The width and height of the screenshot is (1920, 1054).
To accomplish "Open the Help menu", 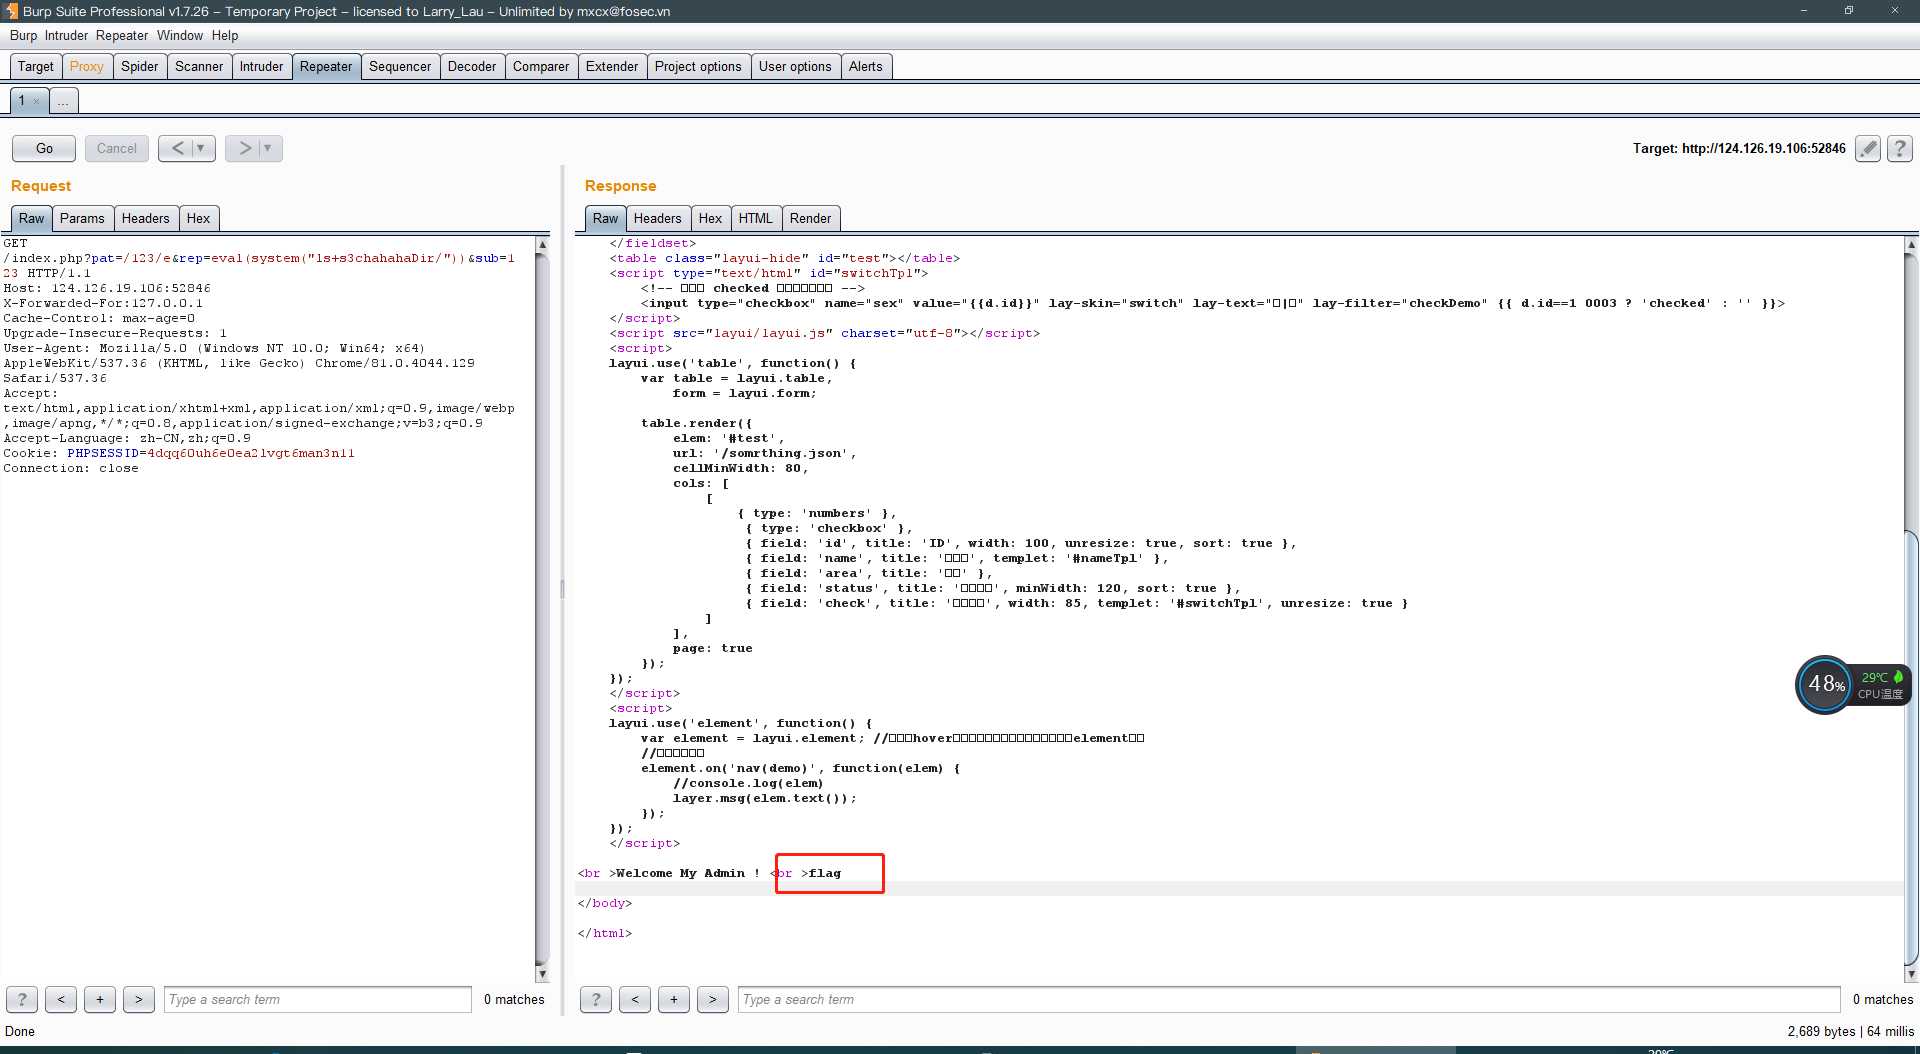I will (x=225, y=35).
